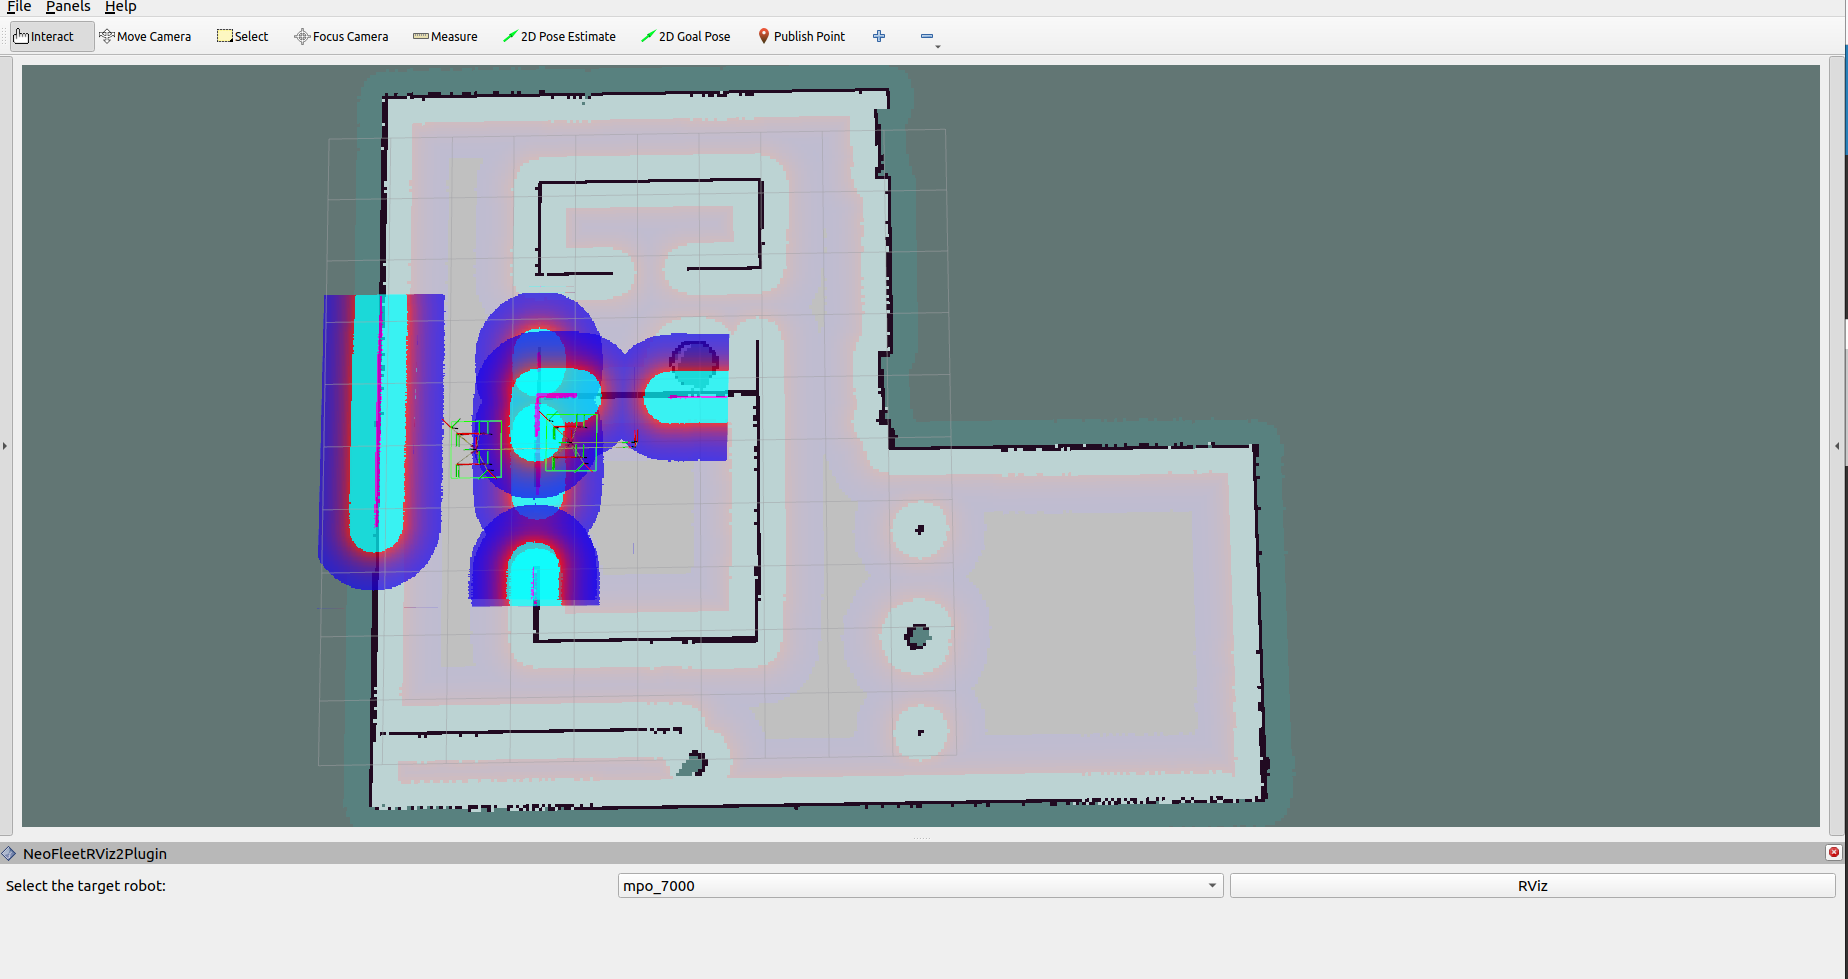1848x979 pixels.
Task: Open the Panels menu
Action: pyautogui.click(x=67, y=7)
